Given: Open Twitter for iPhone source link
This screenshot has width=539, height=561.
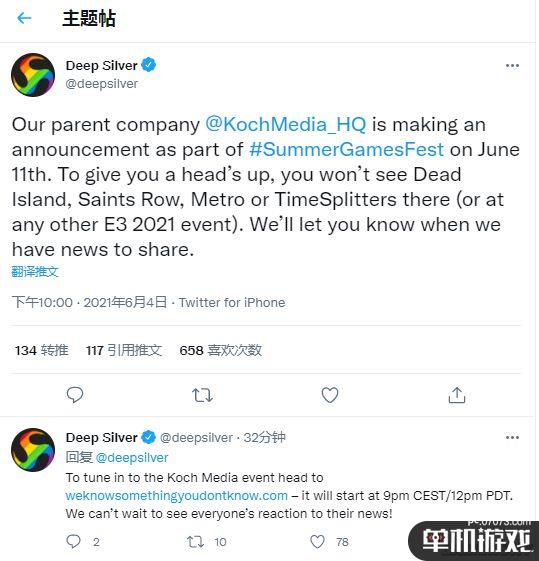Looking at the screenshot, I should [x=232, y=303].
